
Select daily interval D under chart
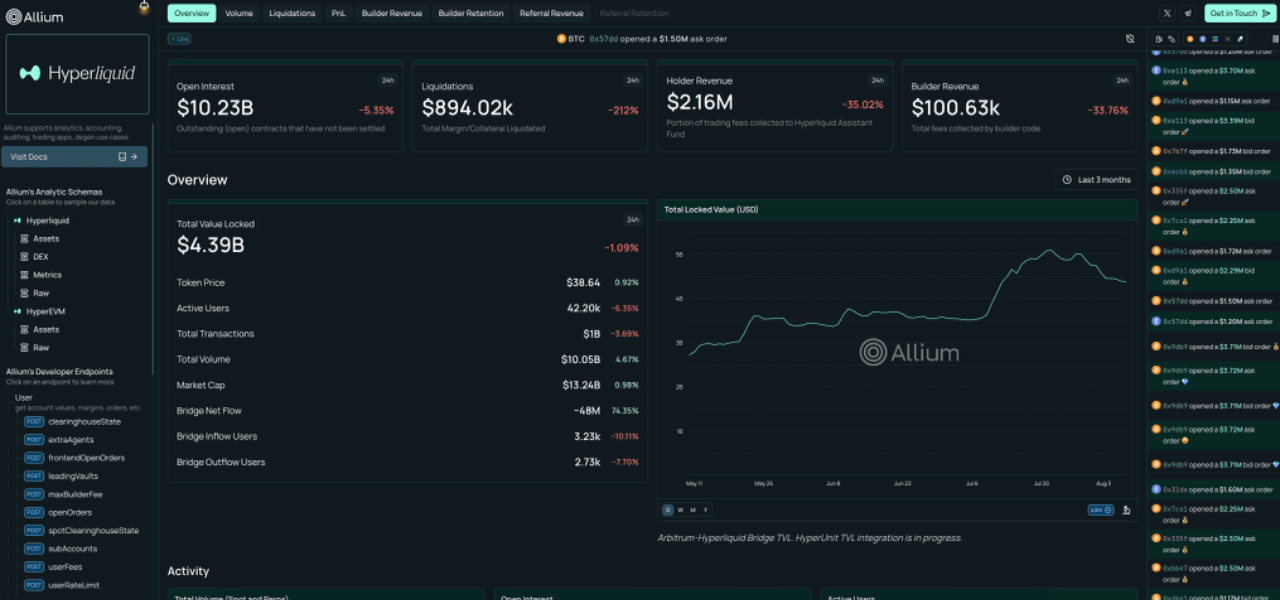point(668,510)
